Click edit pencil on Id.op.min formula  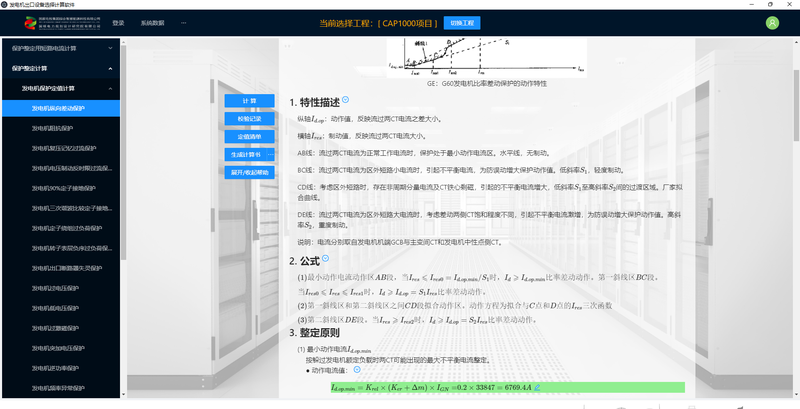537,388
